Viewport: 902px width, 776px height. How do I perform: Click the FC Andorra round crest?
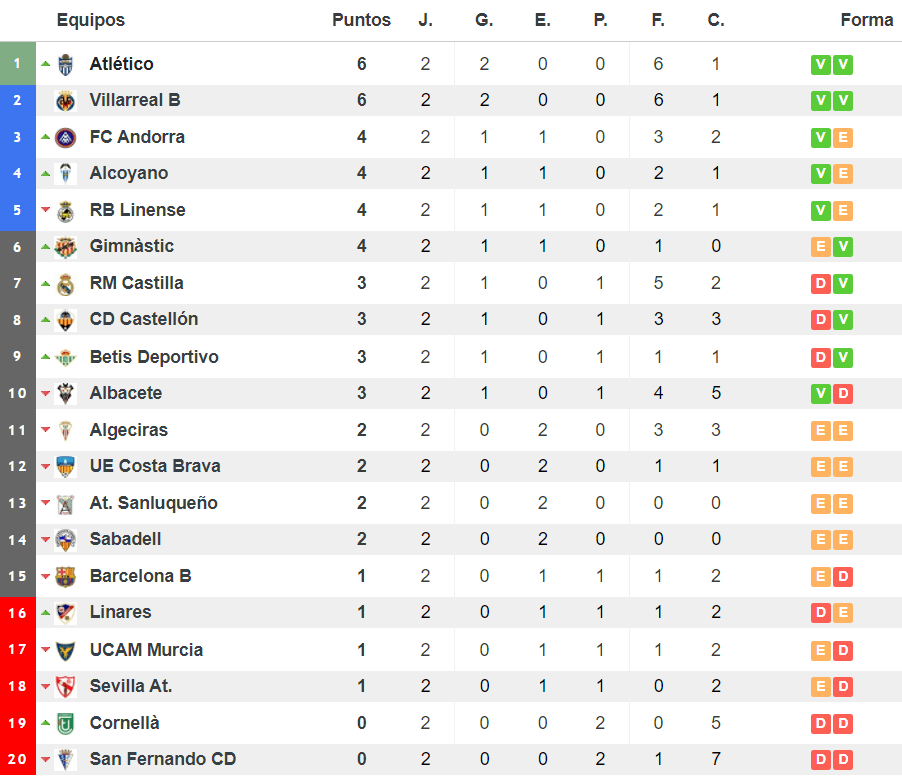tap(66, 137)
